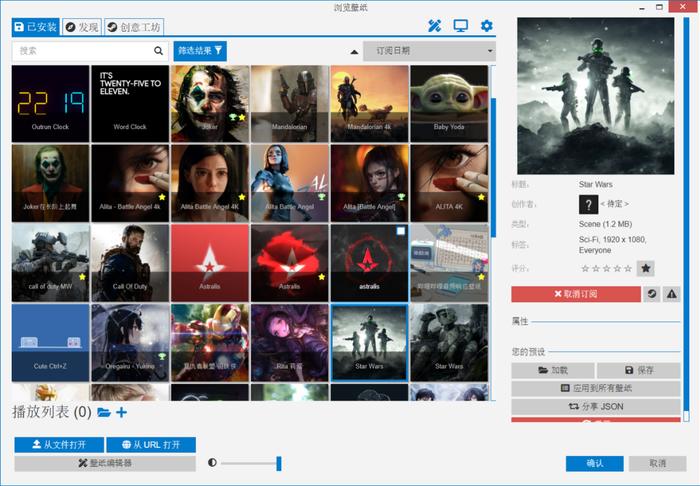
Task: Toggle the ascending sort arrow
Action: point(354,52)
